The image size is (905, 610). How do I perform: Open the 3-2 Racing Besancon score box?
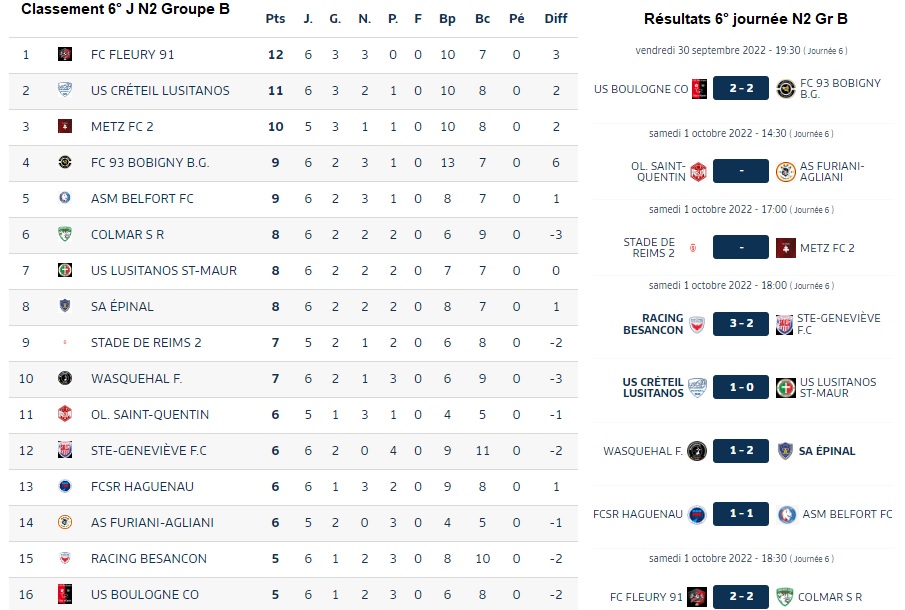pos(741,324)
